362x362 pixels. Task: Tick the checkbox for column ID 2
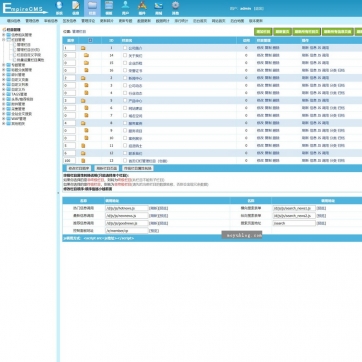125,78
